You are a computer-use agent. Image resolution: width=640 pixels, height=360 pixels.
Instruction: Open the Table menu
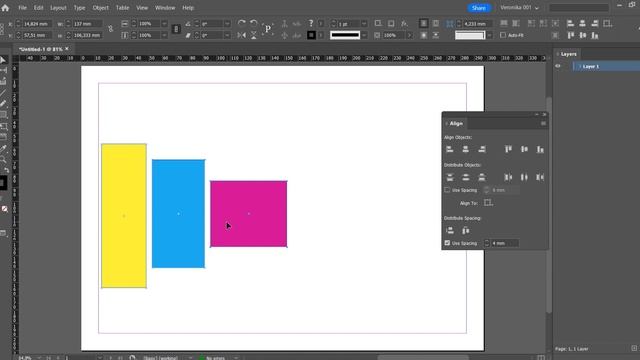coord(122,8)
